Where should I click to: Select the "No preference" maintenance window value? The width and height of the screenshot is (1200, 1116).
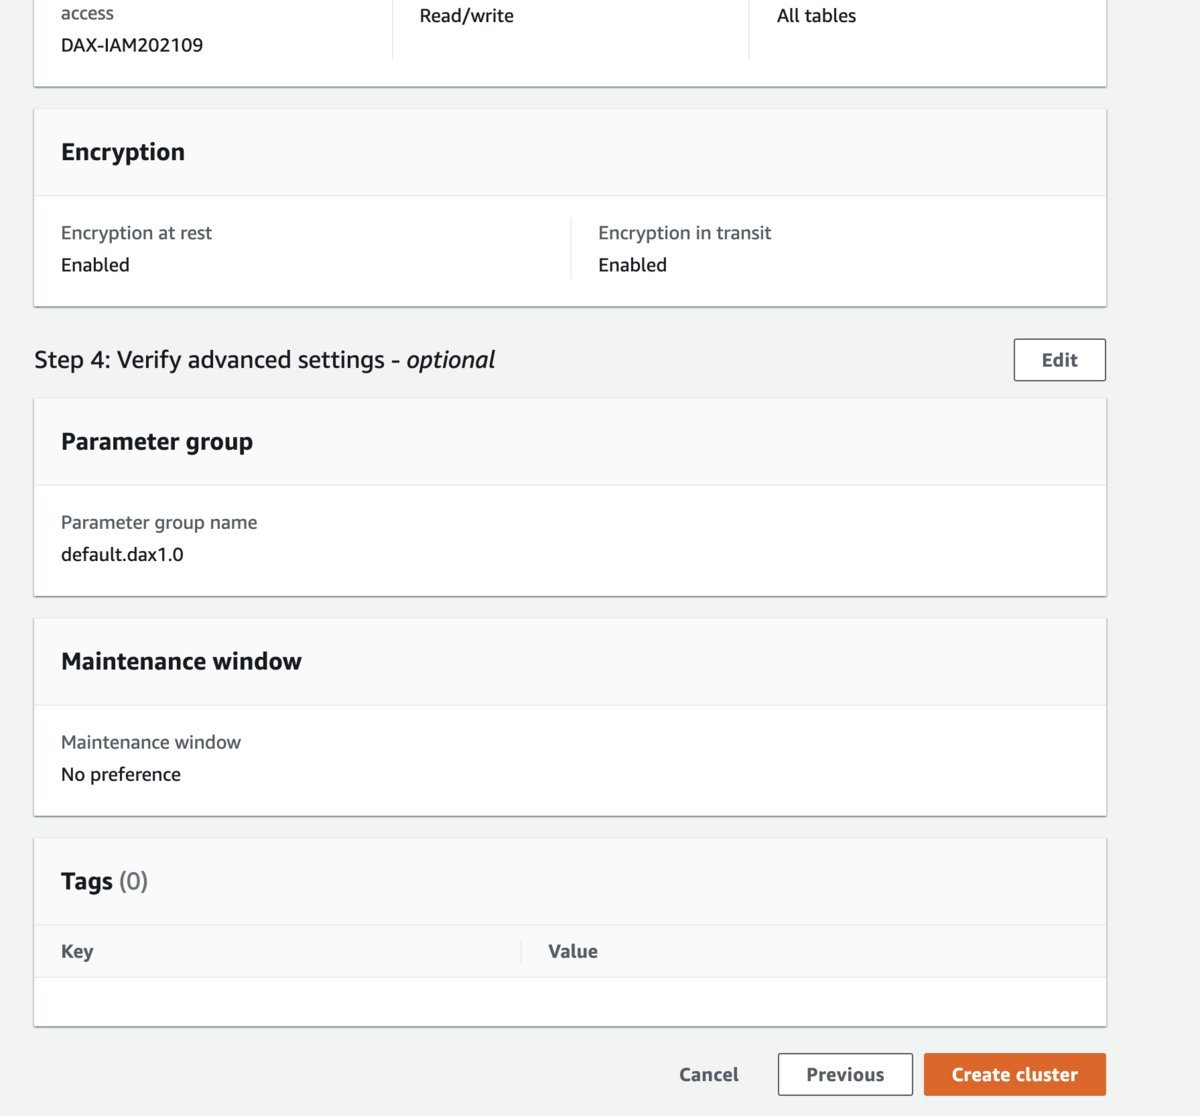click(121, 774)
